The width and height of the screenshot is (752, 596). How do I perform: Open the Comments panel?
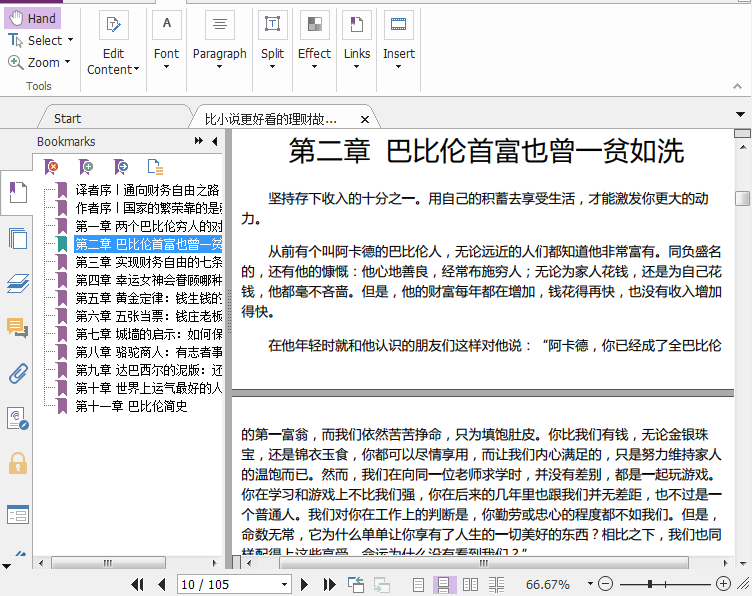point(17,328)
